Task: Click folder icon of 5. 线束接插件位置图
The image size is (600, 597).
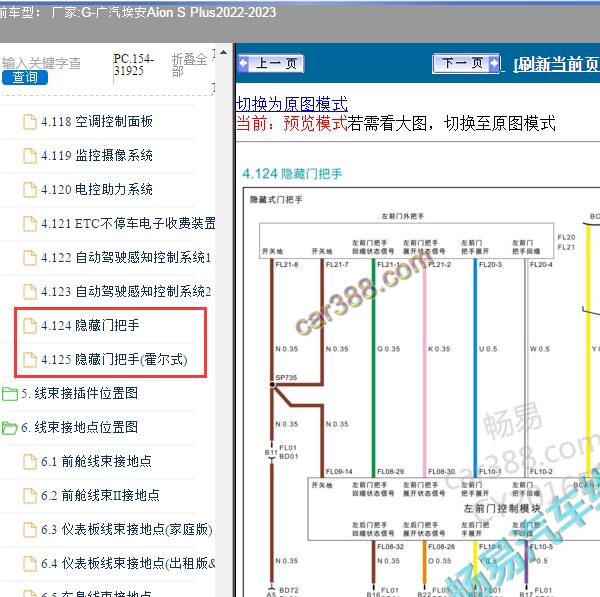Action: point(10,394)
